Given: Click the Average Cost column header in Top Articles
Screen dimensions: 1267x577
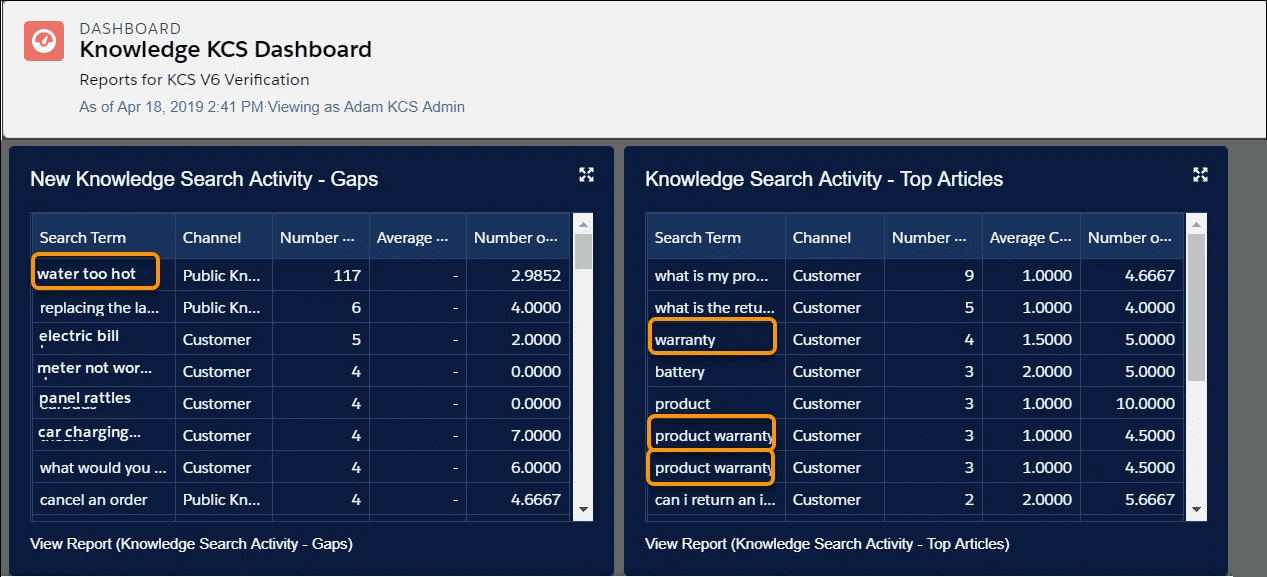Looking at the screenshot, I should pos(1031,237).
